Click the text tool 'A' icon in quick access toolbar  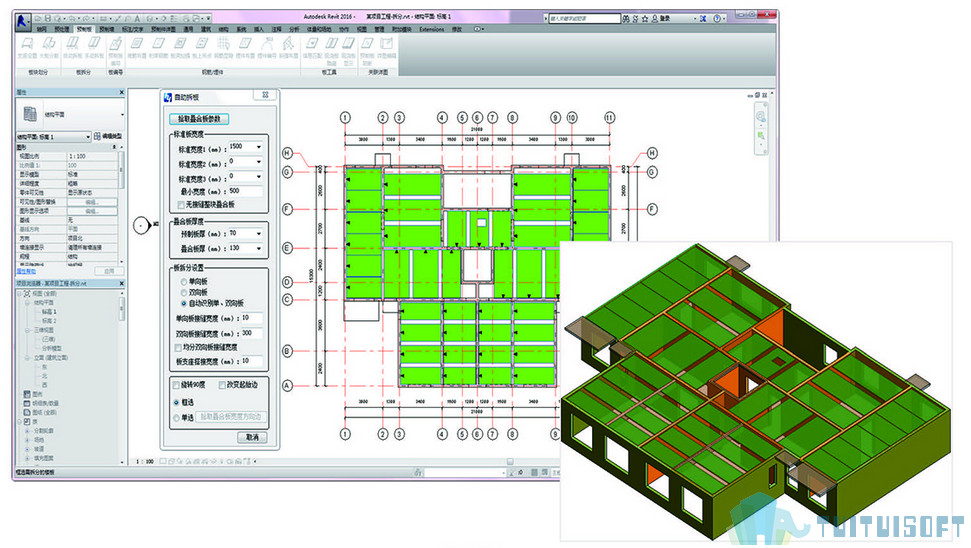click(136, 19)
